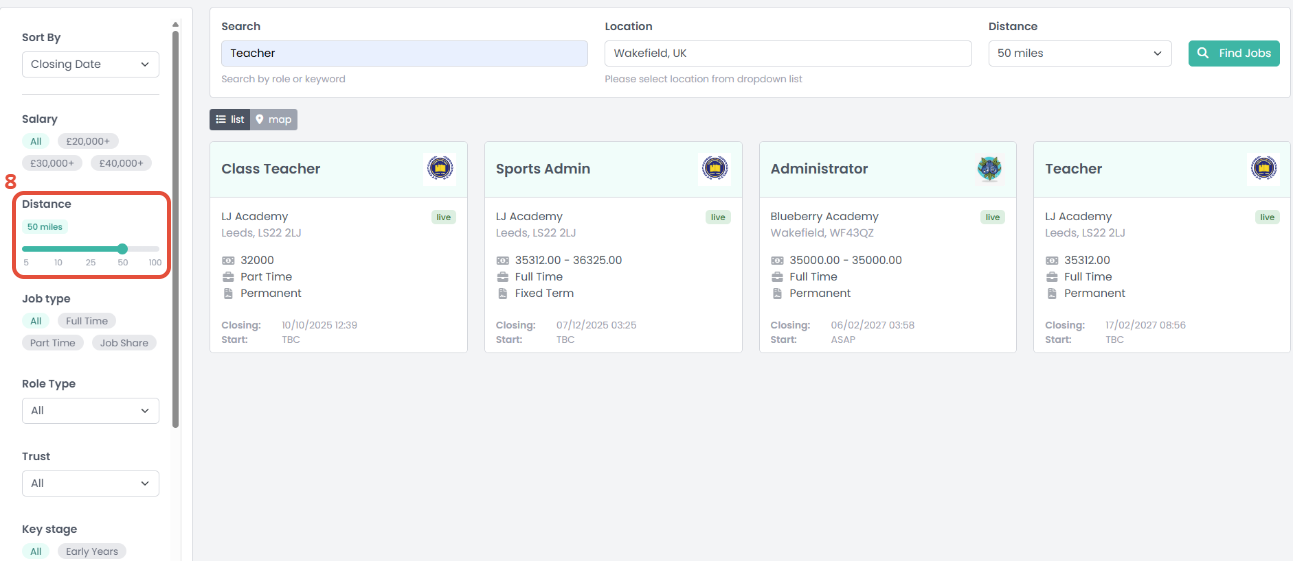1293x561 pixels.
Task: Click the ASAP start value
Action: (x=843, y=340)
